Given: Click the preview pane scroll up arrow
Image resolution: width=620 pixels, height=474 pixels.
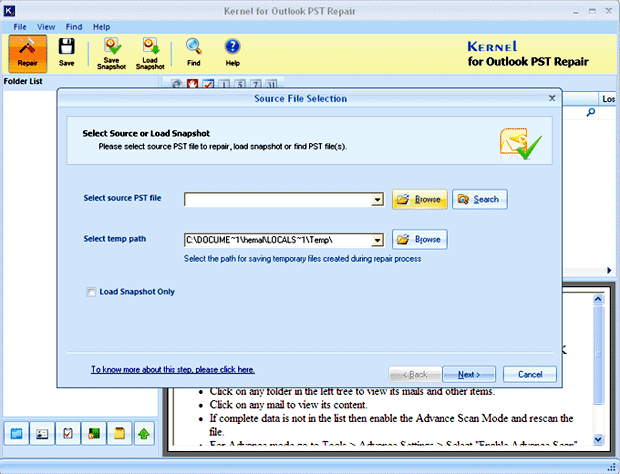Looking at the screenshot, I should (x=598, y=299).
